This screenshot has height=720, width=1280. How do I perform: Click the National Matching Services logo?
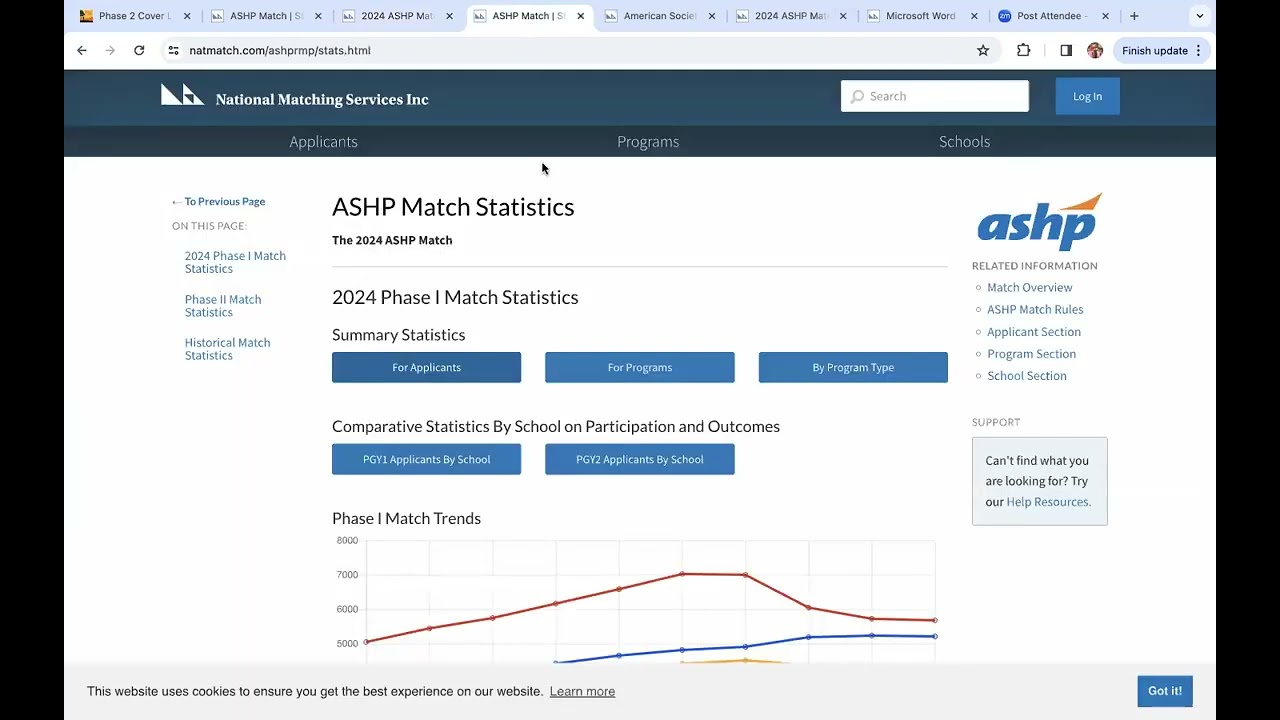click(x=295, y=97)
